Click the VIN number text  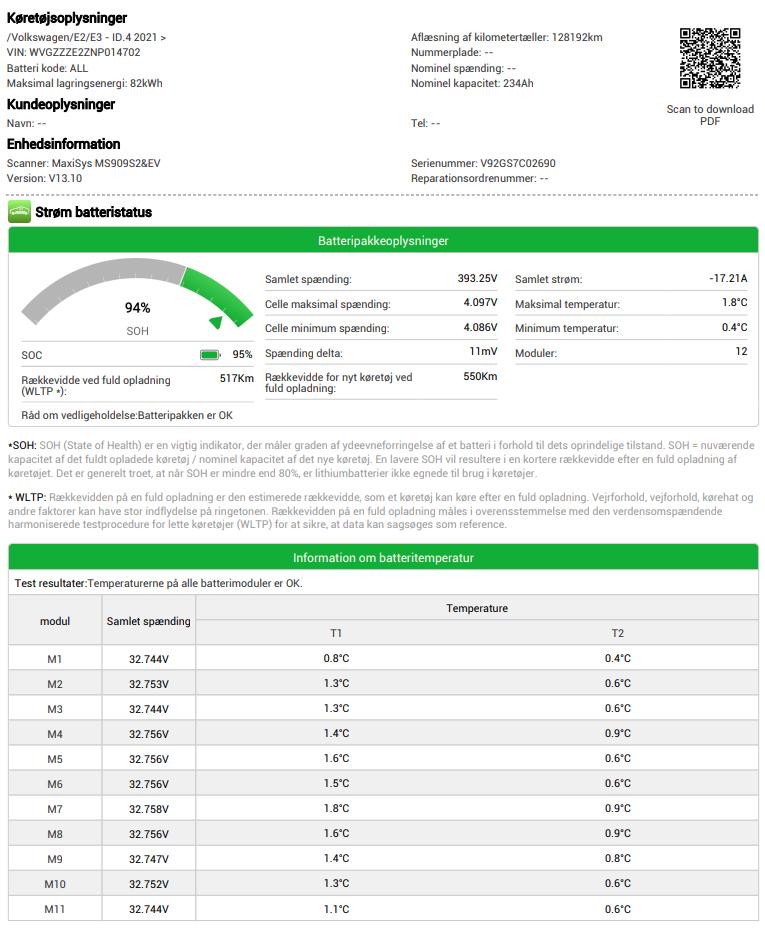pyautogui.click(x=74, y=52)
